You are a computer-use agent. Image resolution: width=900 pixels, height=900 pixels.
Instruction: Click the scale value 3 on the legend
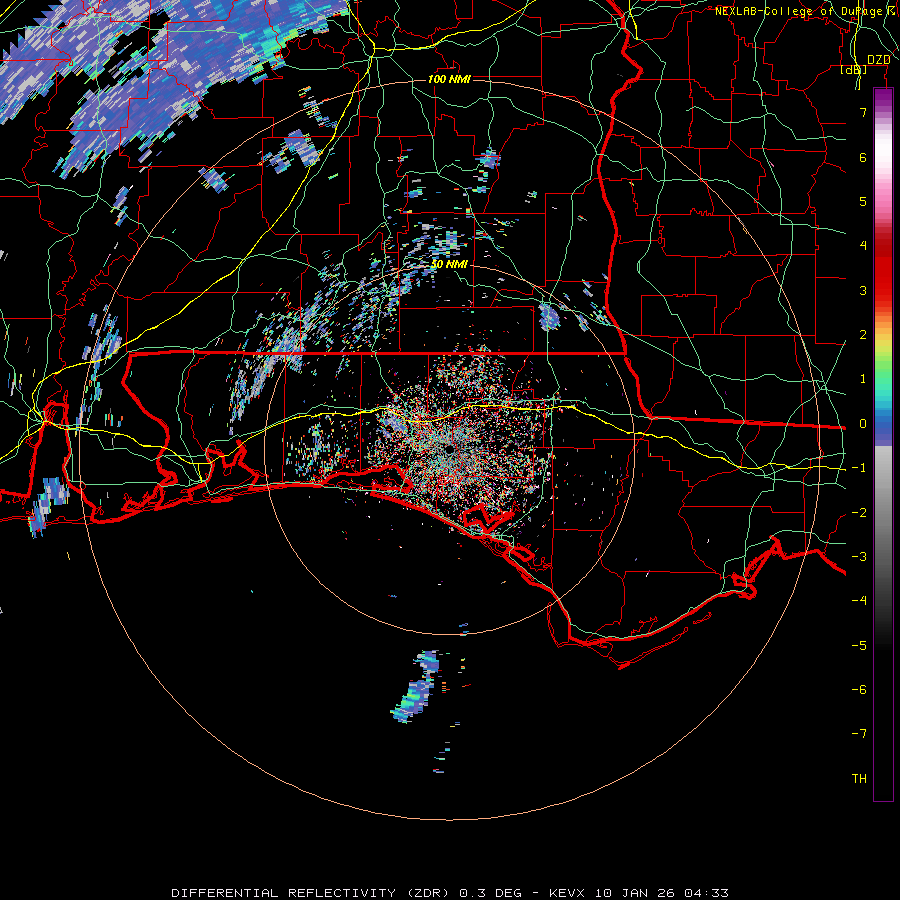pos(863,290)
